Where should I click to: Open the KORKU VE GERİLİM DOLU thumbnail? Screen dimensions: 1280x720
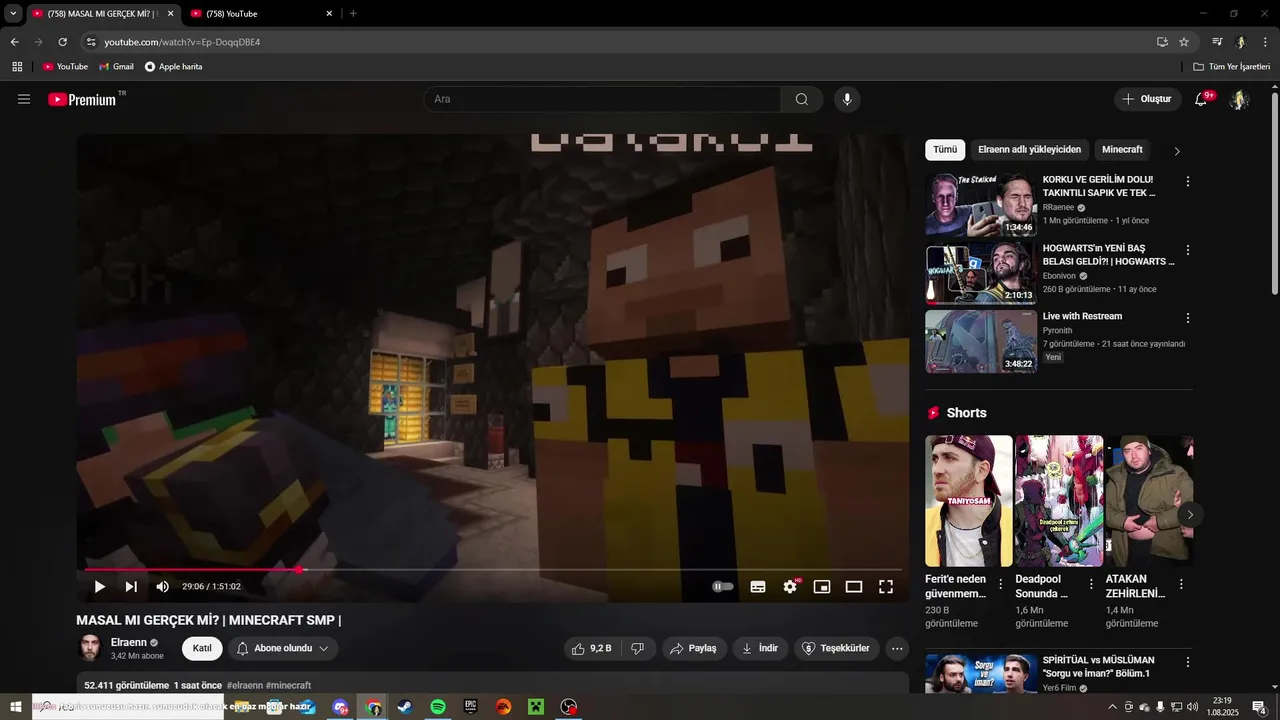tap(981, 205)
